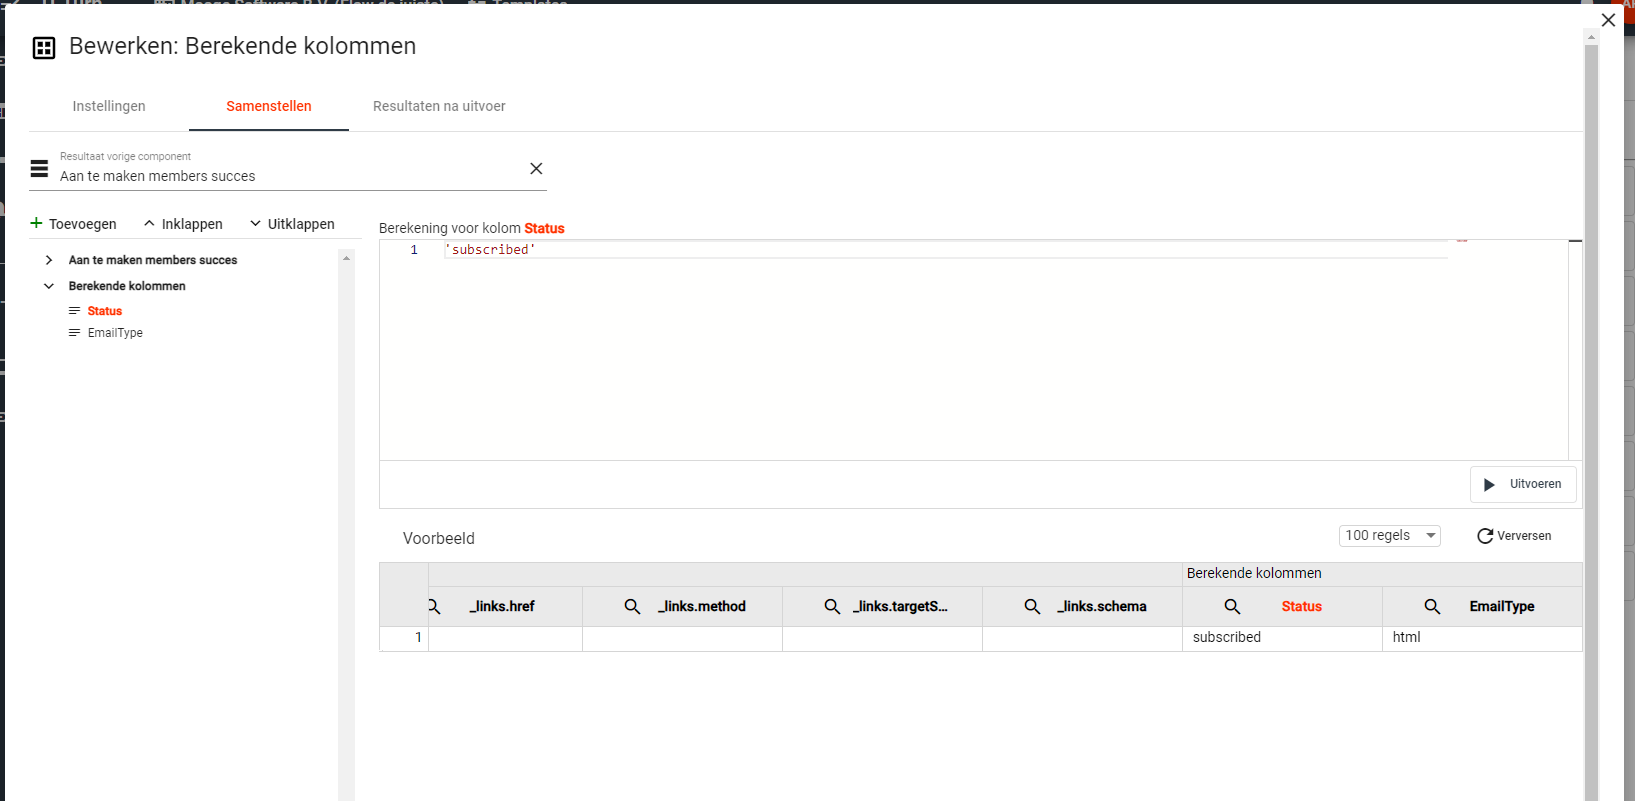Expand the Aan te maken members succes node
The width and height of the screenshot is (1635, 801).
click(x=49, y=260)
